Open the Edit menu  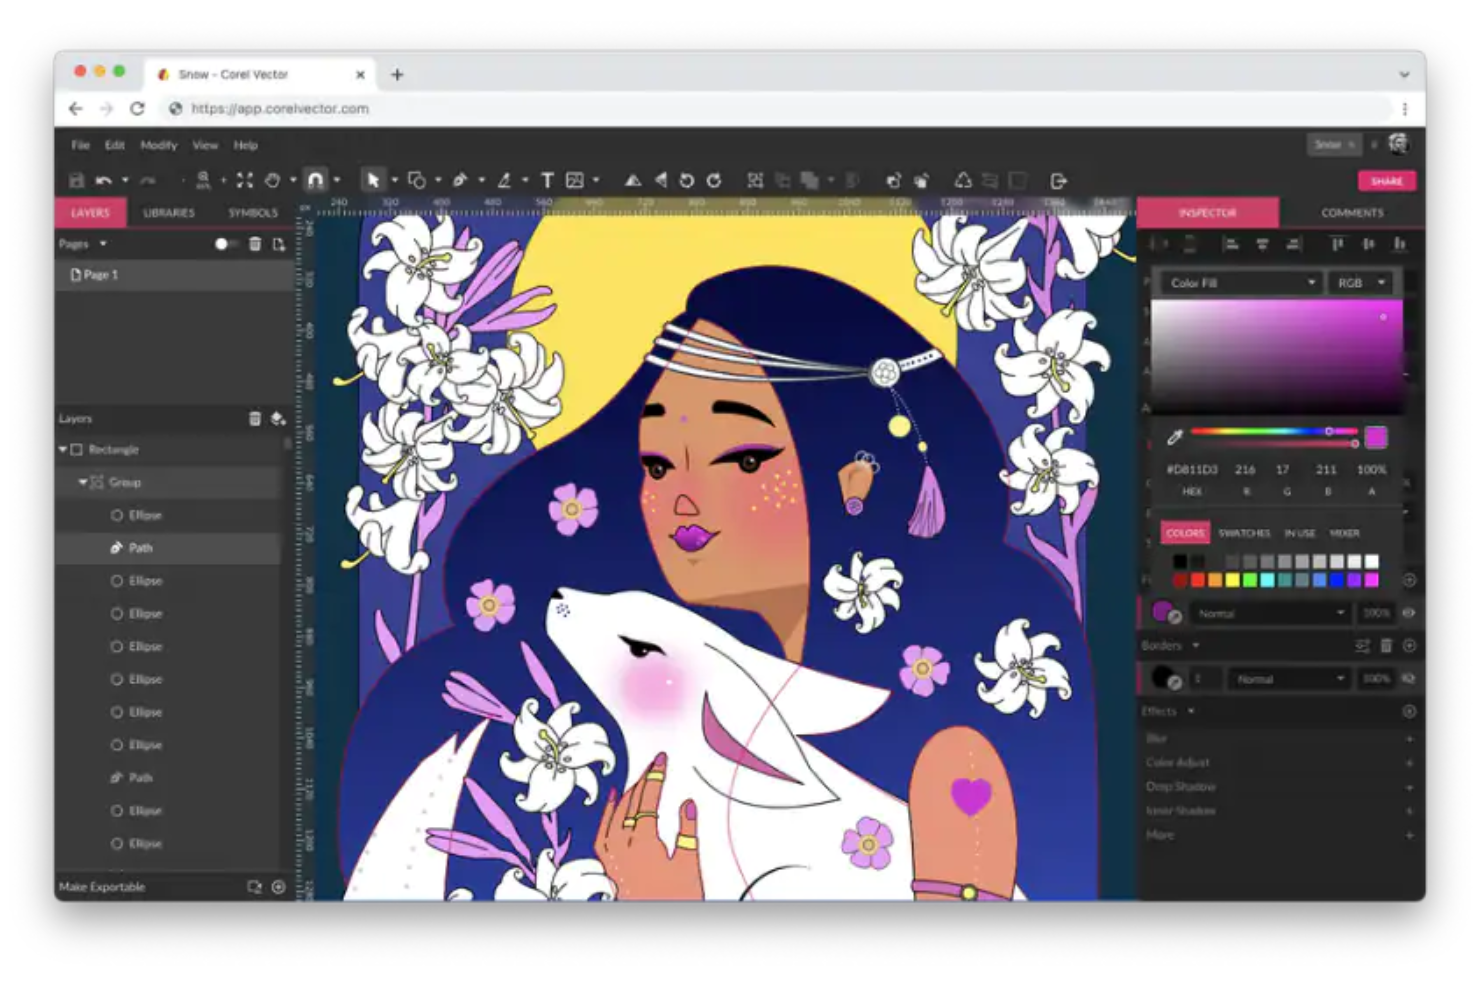[115, 145]
